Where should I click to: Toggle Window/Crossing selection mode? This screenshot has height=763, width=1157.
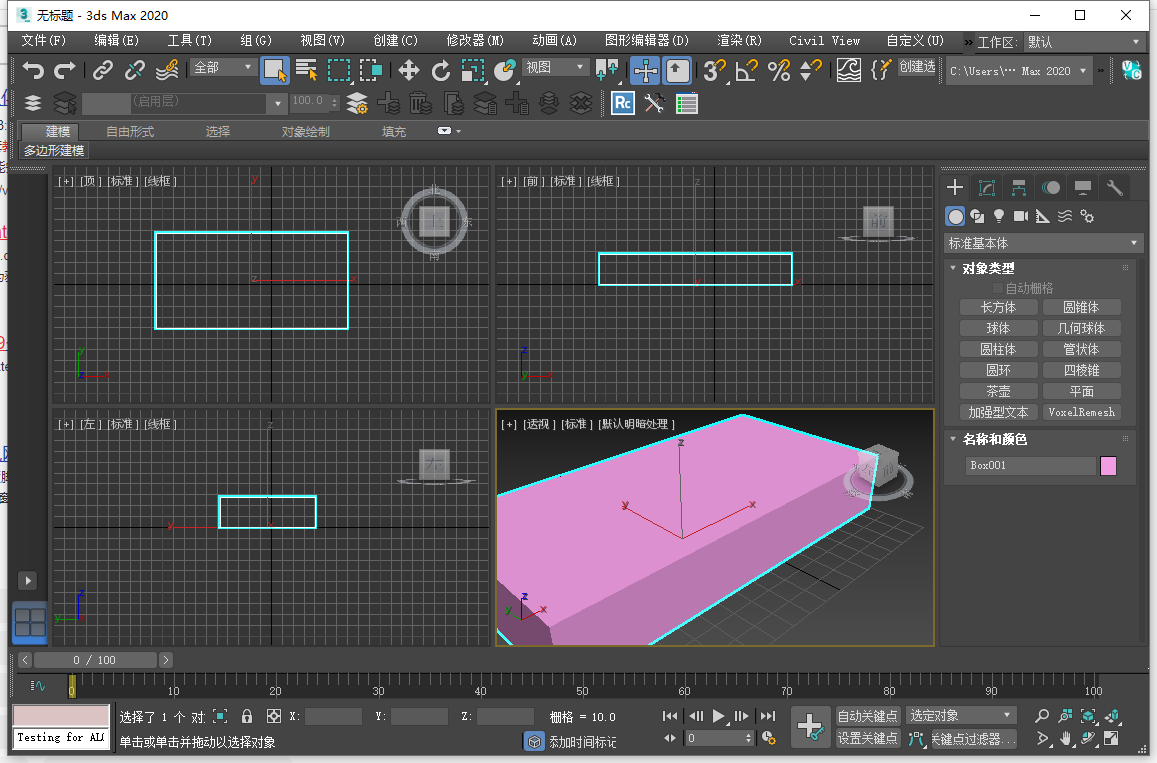click(370, 70)
